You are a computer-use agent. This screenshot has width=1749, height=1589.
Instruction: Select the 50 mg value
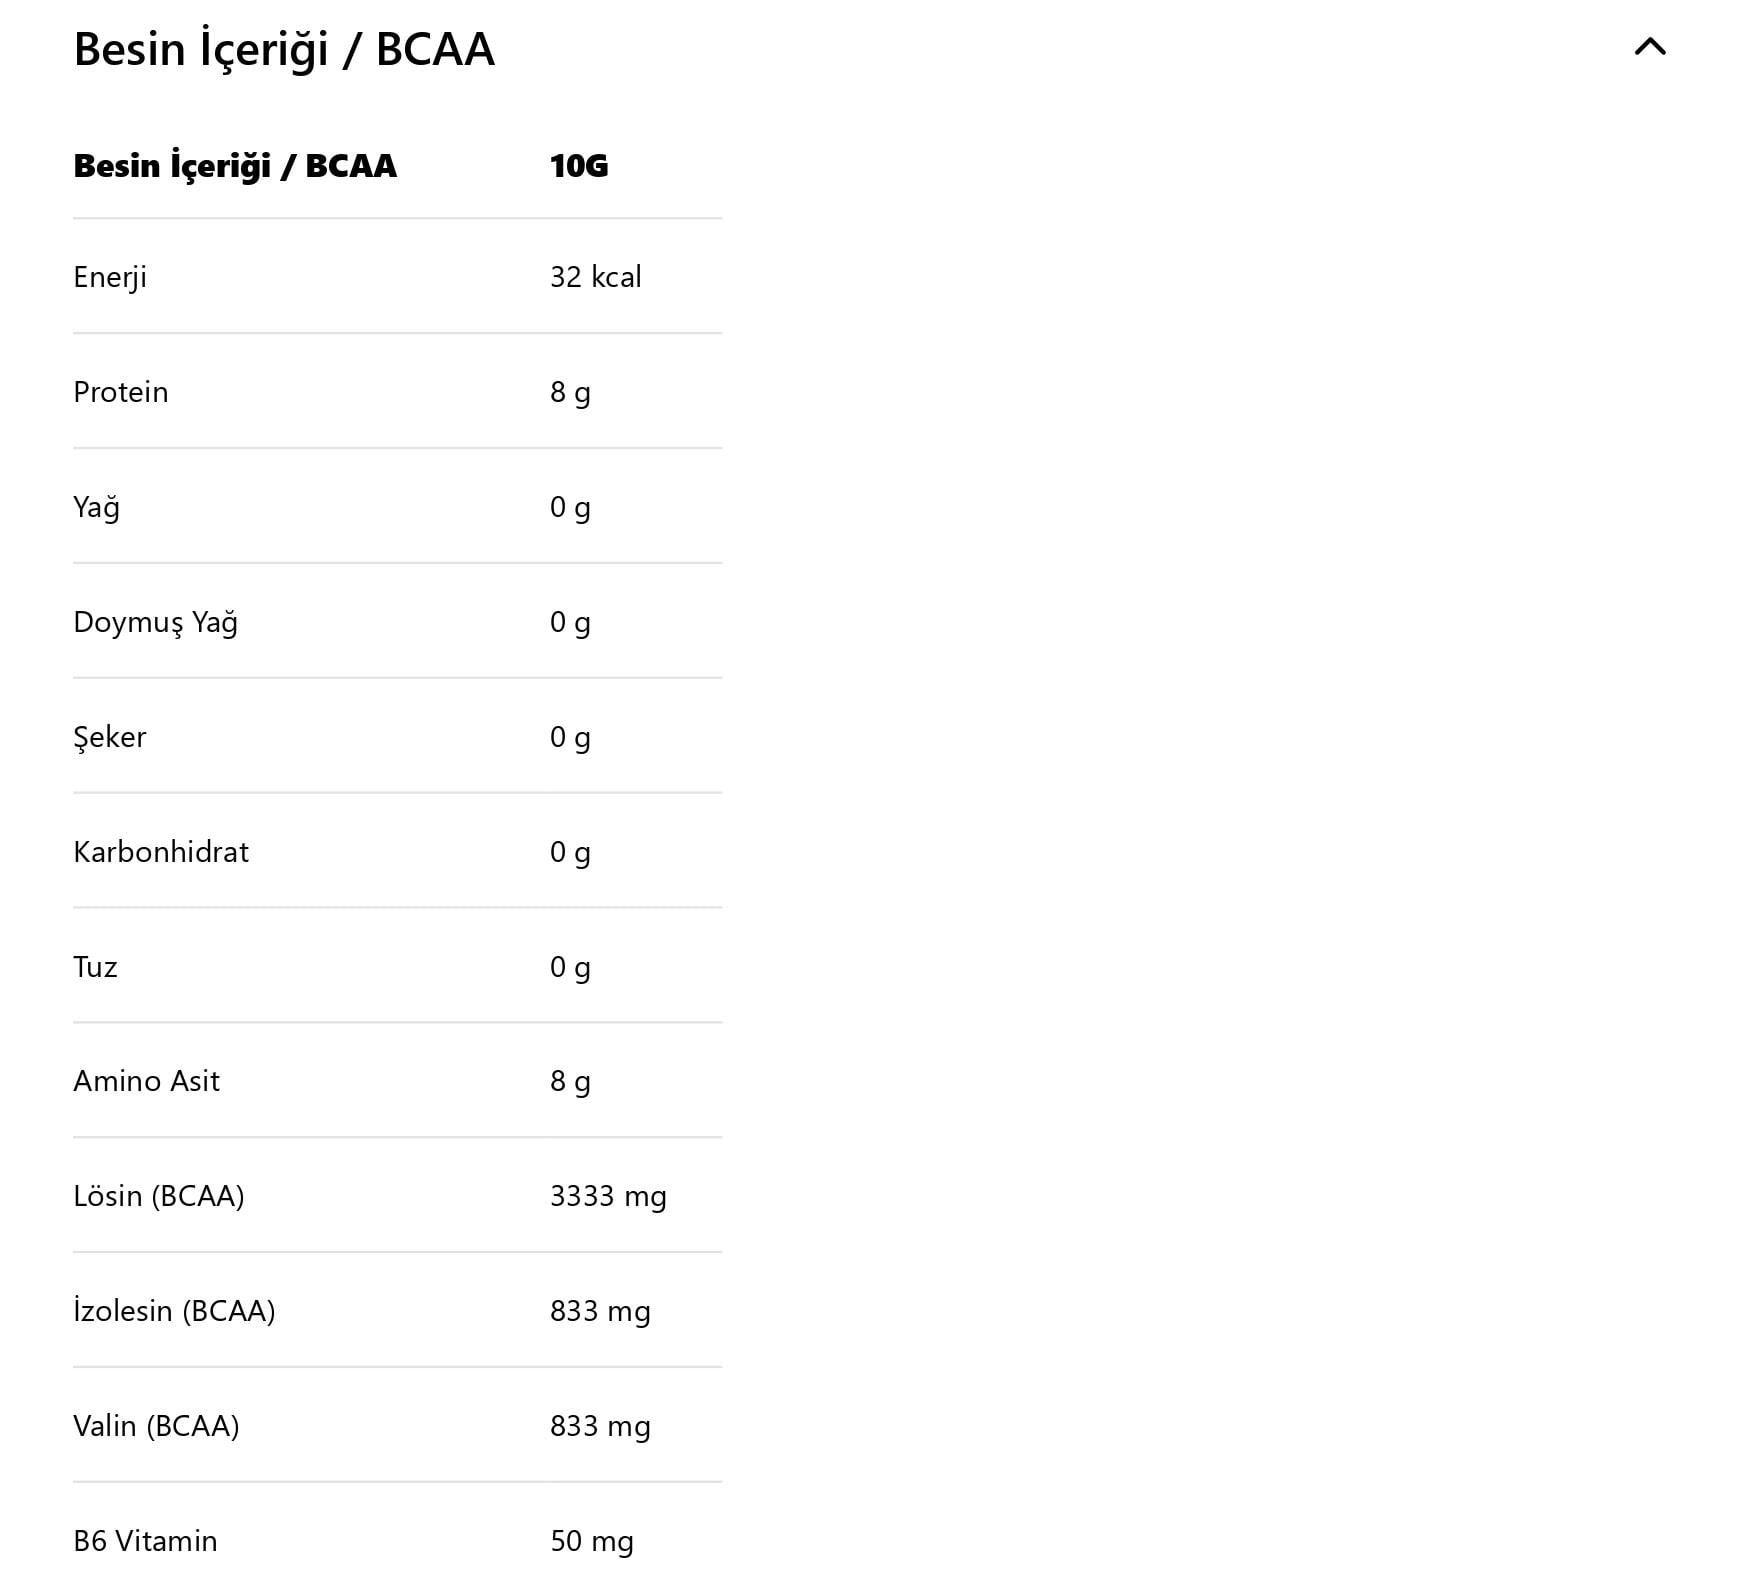pyautogui.click(x=592, y=1541)
